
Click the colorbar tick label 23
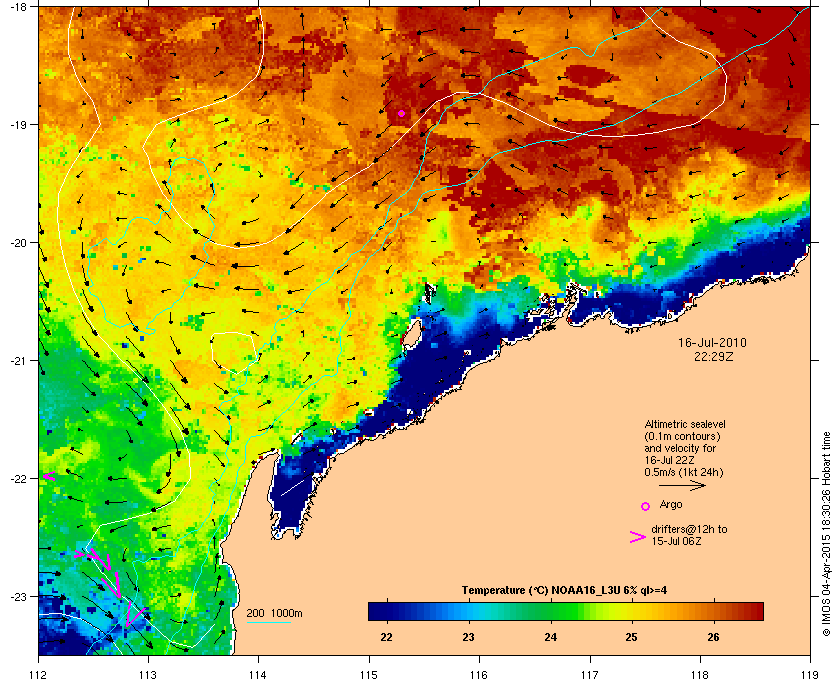point(468,637)
